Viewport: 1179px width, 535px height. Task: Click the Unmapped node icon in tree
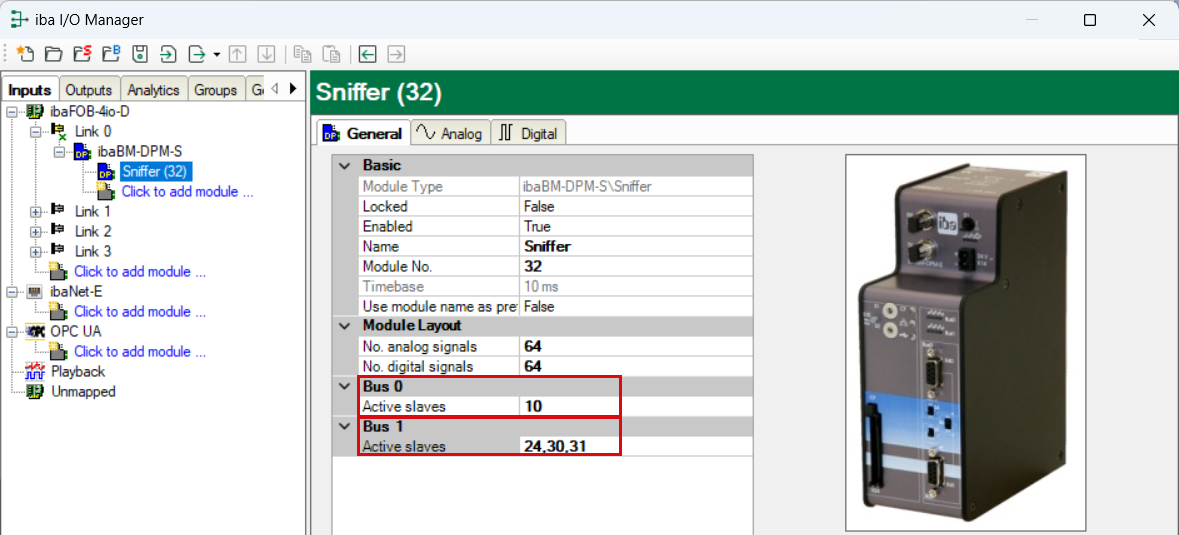(x=35, y=391)
